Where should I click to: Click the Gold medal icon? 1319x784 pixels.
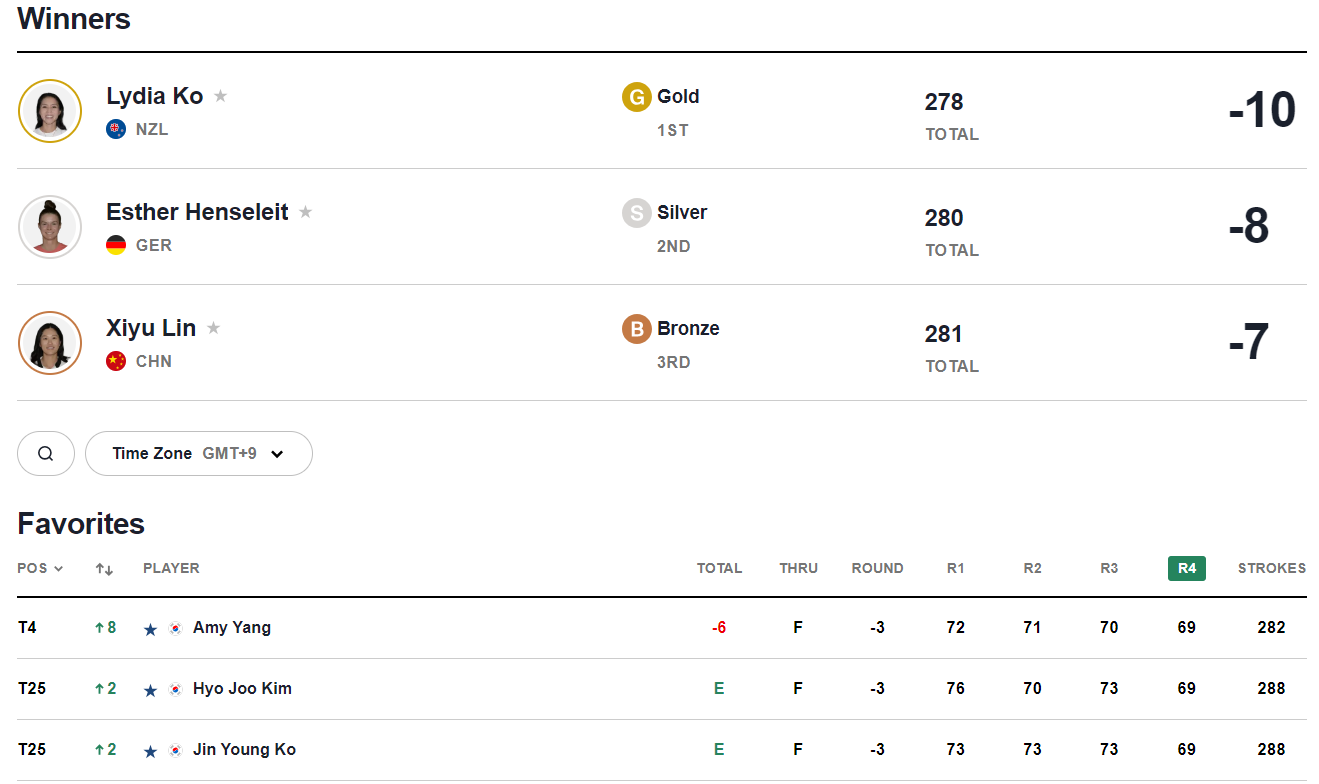(x=637, y=97)
